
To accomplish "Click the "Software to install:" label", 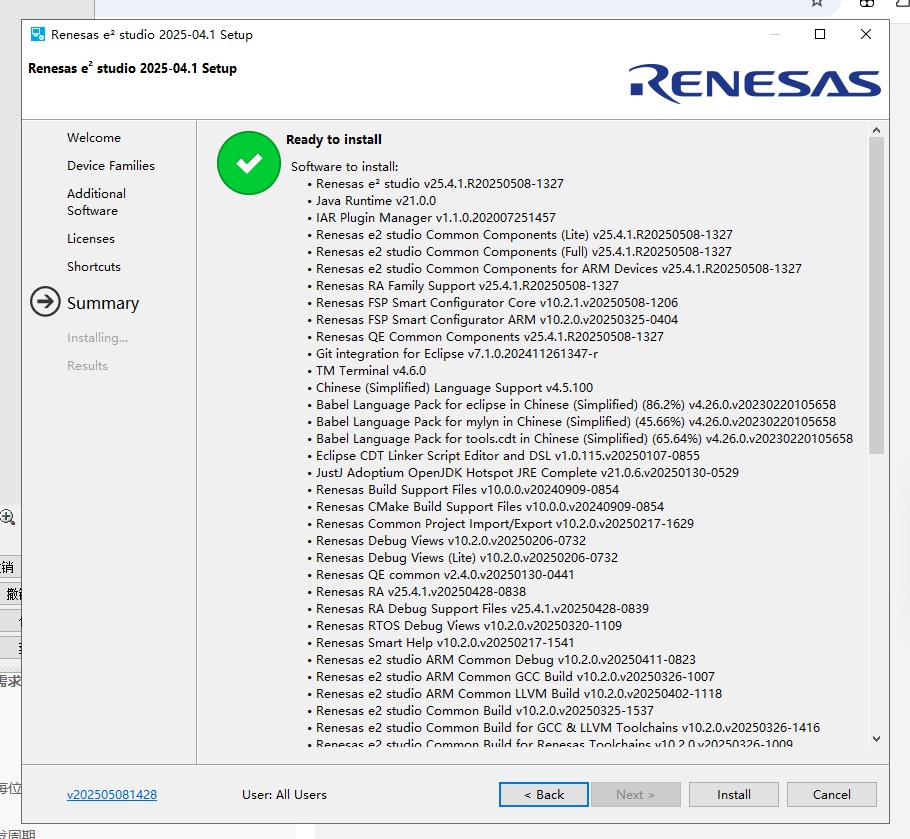I will [344, 167].
